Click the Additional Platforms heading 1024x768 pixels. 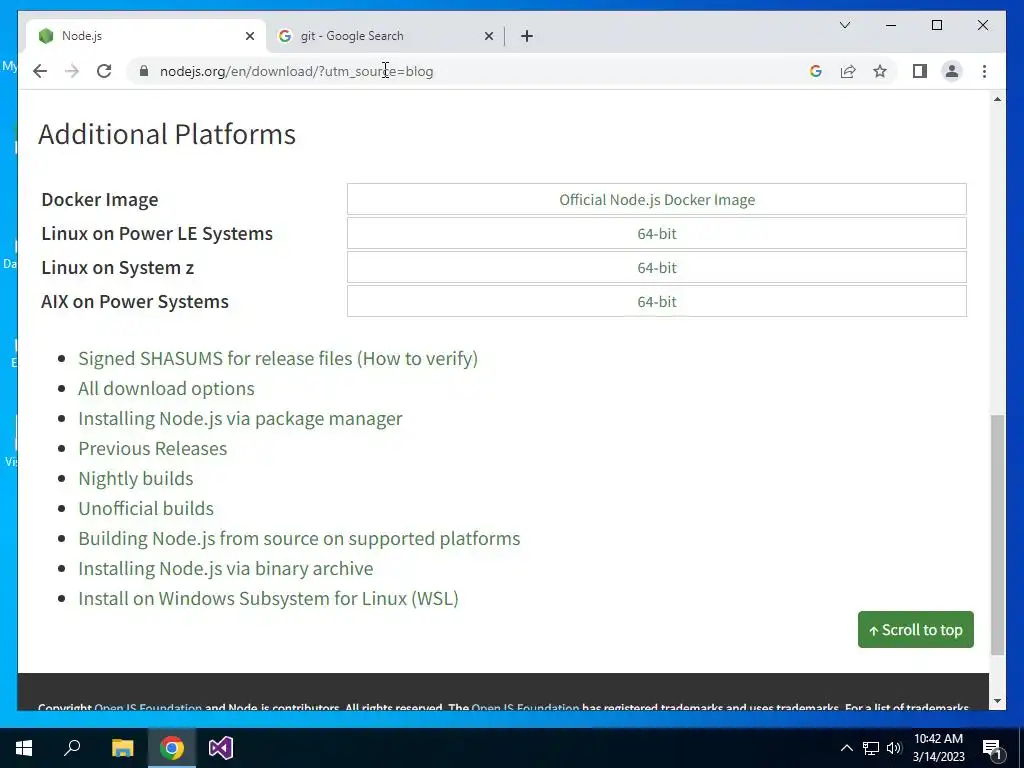click(x=167, y=134)
